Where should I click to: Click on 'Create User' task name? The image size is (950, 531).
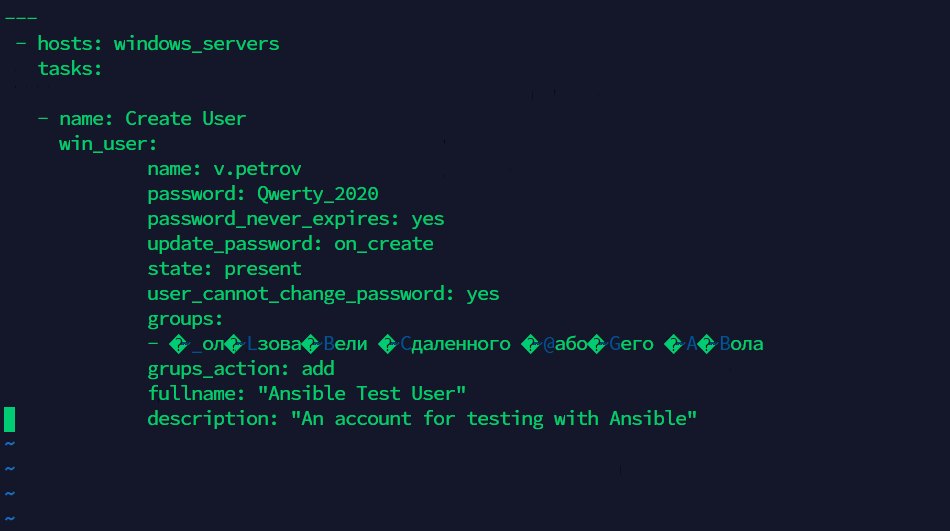(185, 118)
